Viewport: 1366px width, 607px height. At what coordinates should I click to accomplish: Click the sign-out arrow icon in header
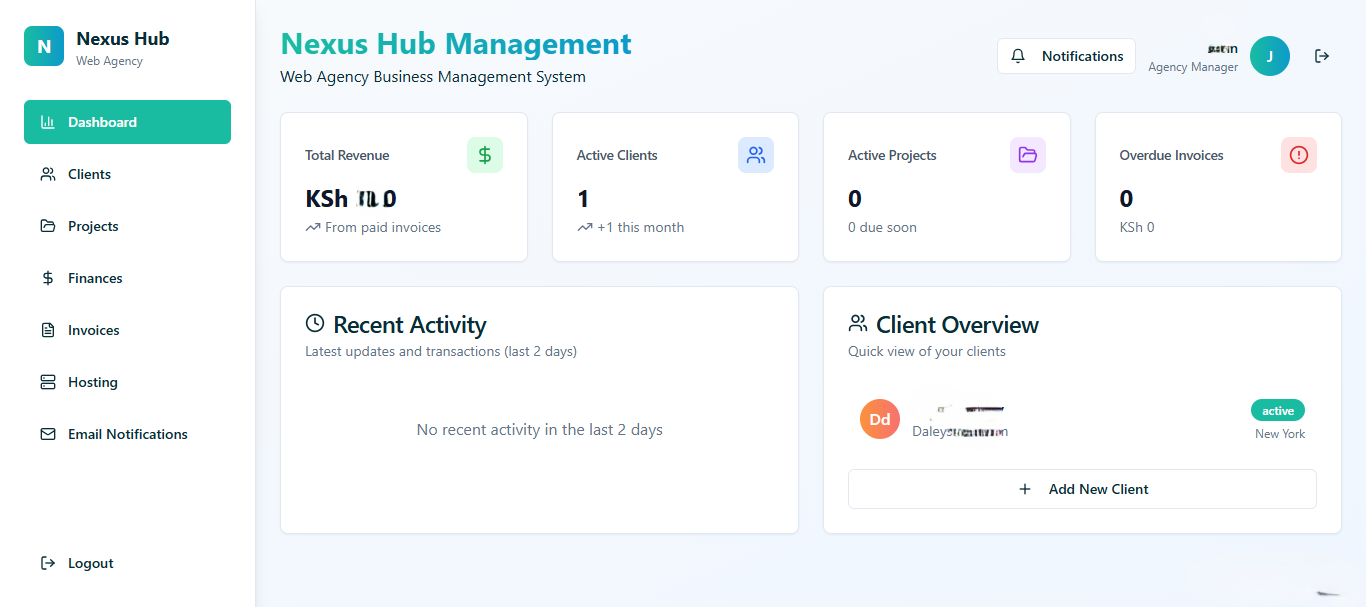[1322, 56]
